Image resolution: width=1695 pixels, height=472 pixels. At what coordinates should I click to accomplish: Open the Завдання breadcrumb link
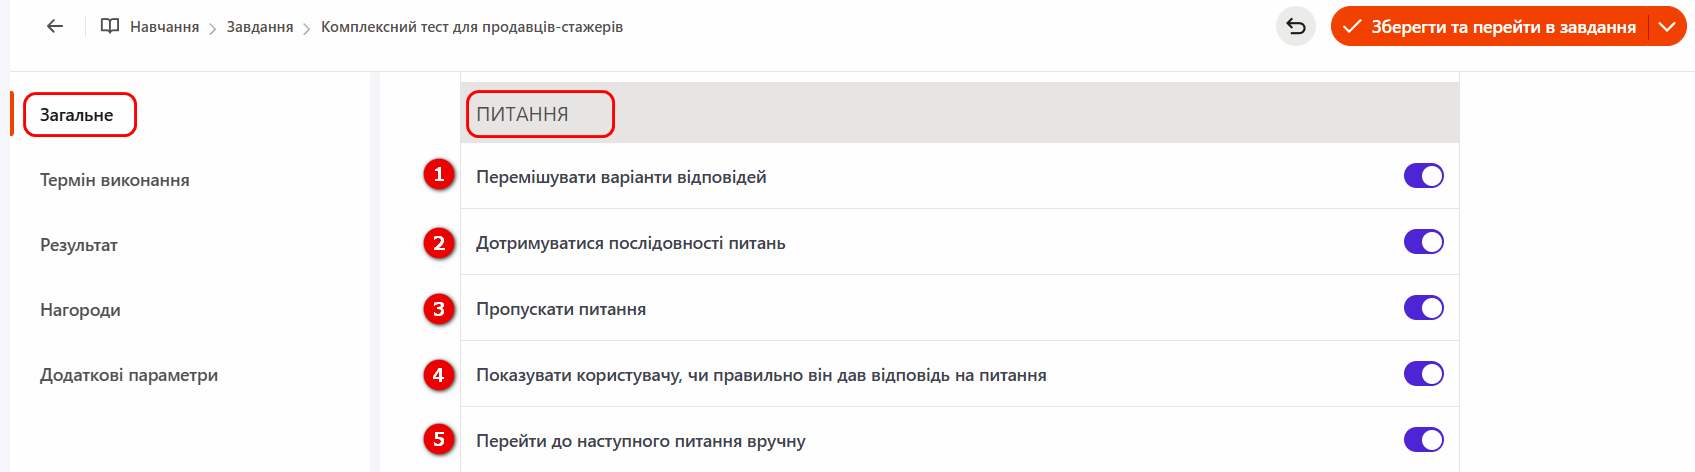click(260, 27)
